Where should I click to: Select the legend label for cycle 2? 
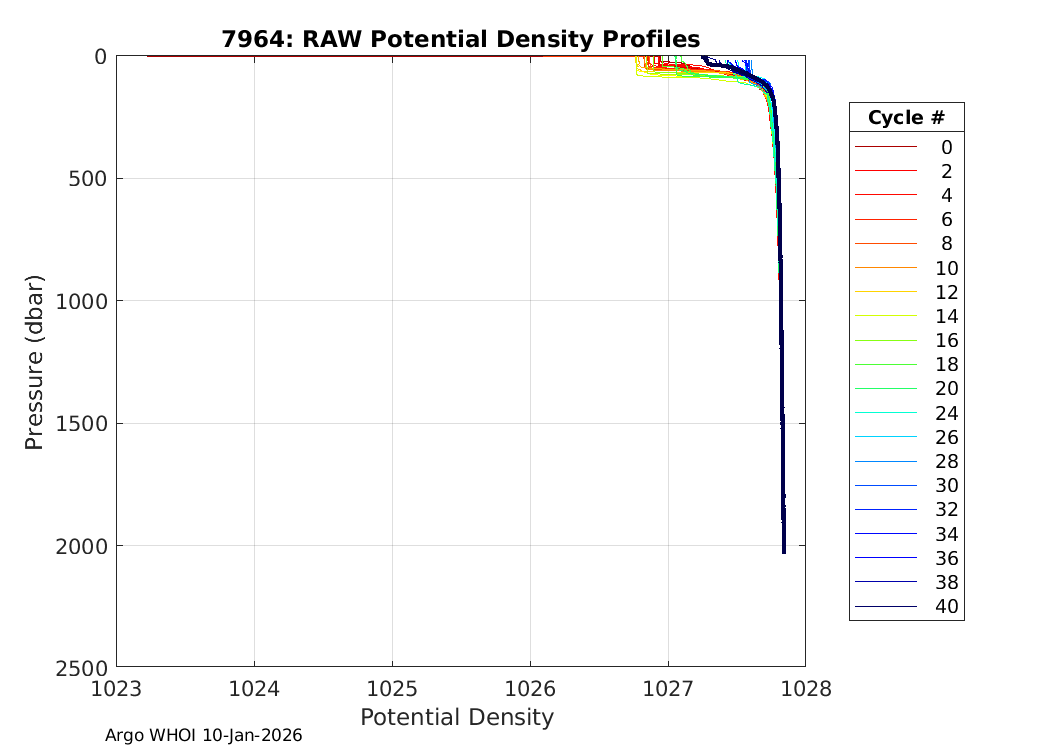point(946,171)
